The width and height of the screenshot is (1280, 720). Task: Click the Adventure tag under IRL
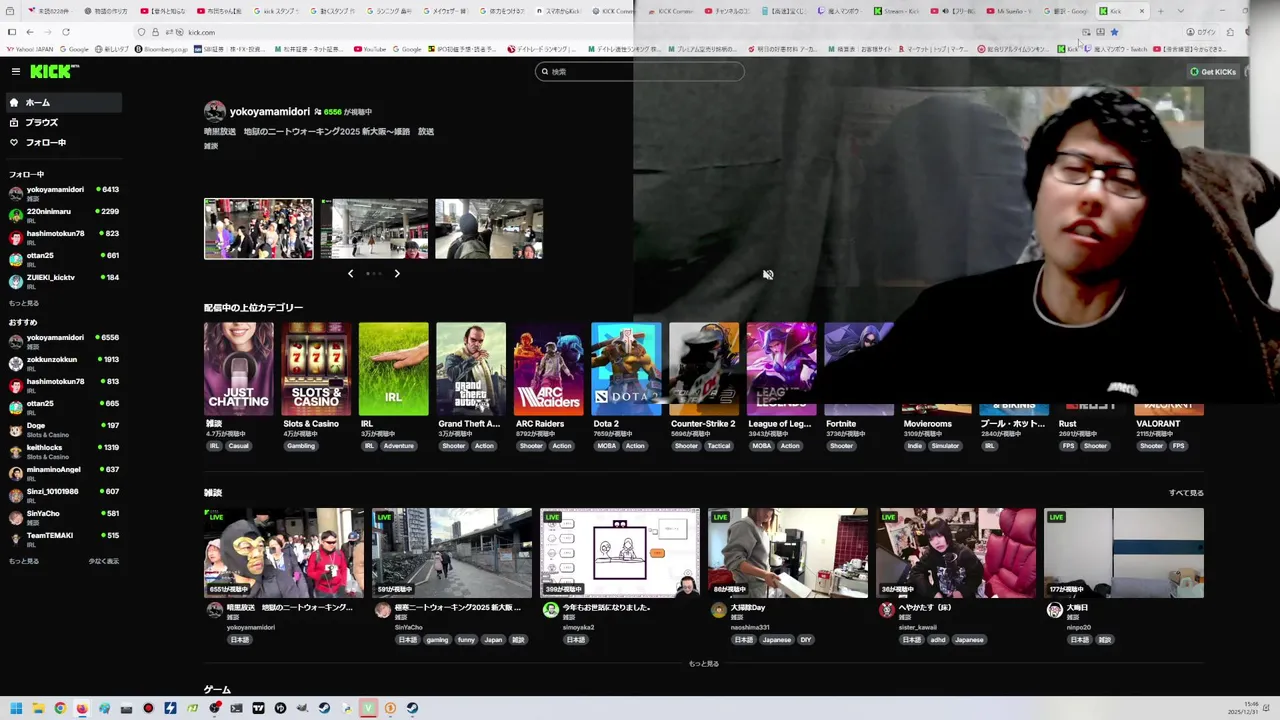398,446
